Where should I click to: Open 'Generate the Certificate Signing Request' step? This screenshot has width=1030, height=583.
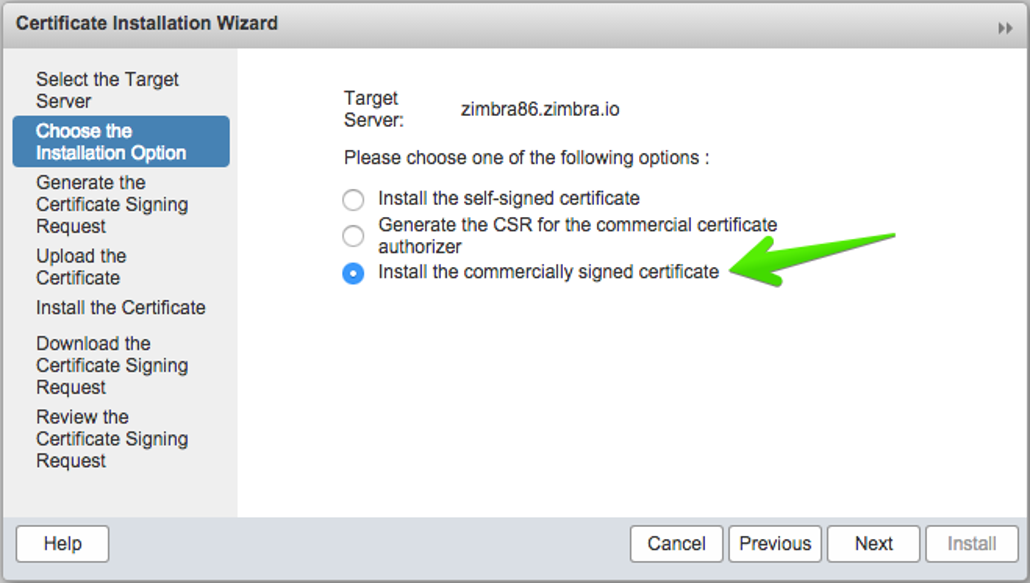112,204
